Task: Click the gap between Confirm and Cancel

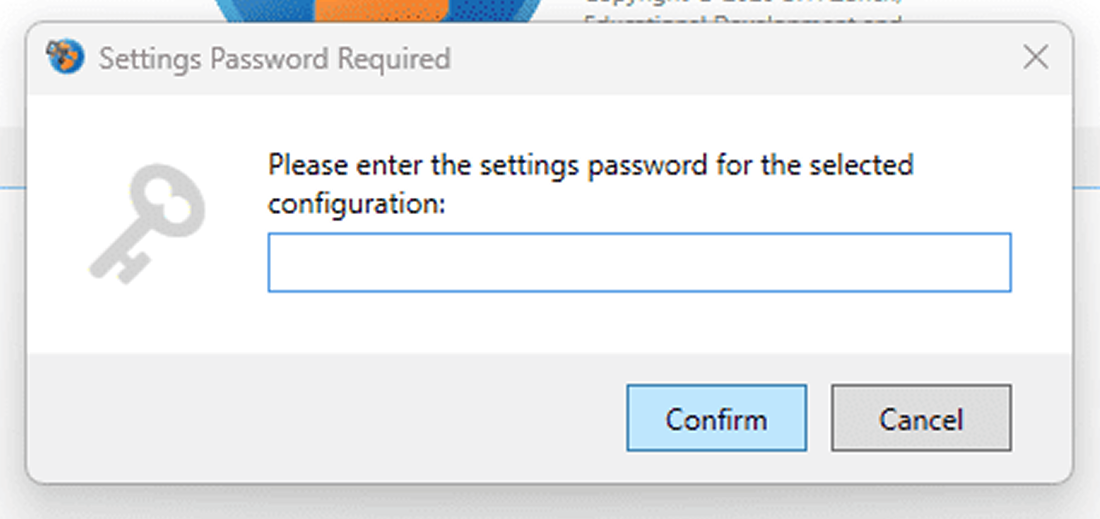Action: (819, 418)
